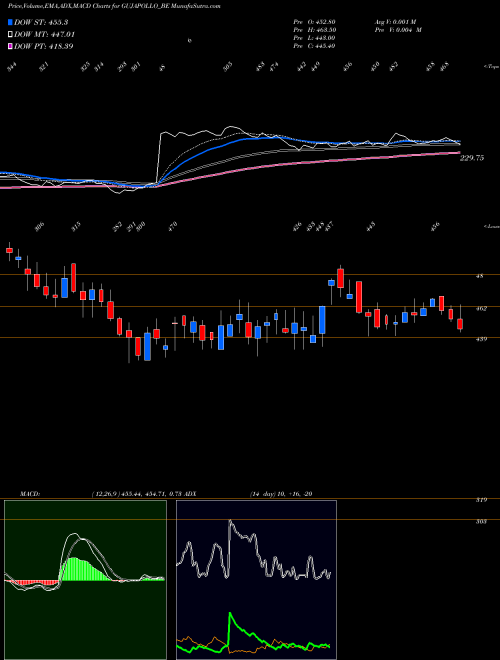Select the 'DOW MT: 447.01' legend text
This screenshot has height=660, width=500.
pyautogui.click(x=45, y=35)
